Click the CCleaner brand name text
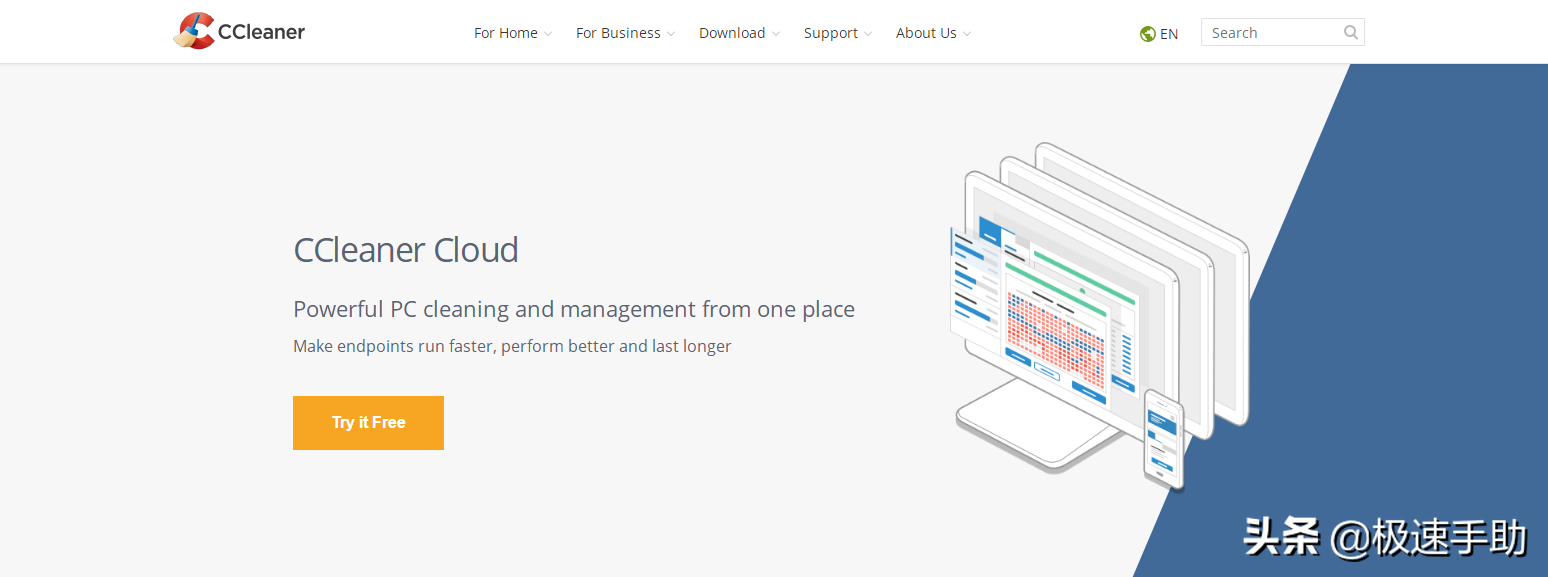Screen dimensions: 1548x577 pyautogui.click(x=261, y=32)
